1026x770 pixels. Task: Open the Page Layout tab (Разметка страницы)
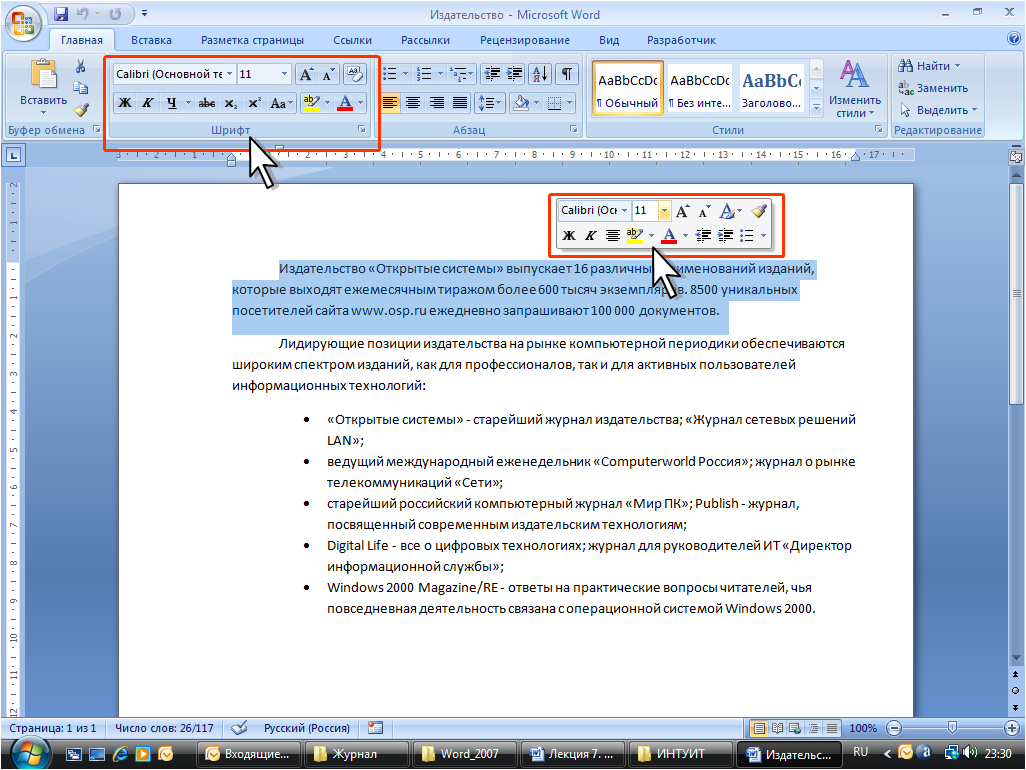252,40
